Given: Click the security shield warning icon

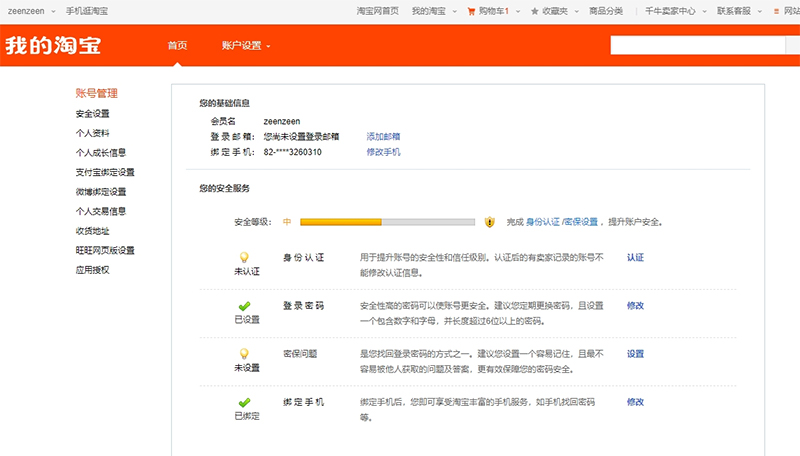Looking at the screenshot, I should point(489,222).
